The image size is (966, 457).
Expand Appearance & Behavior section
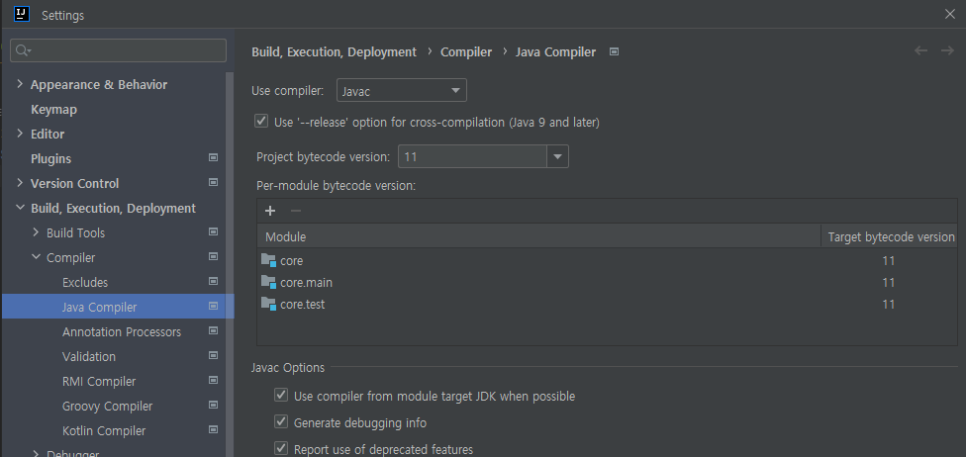pos(20,84)
